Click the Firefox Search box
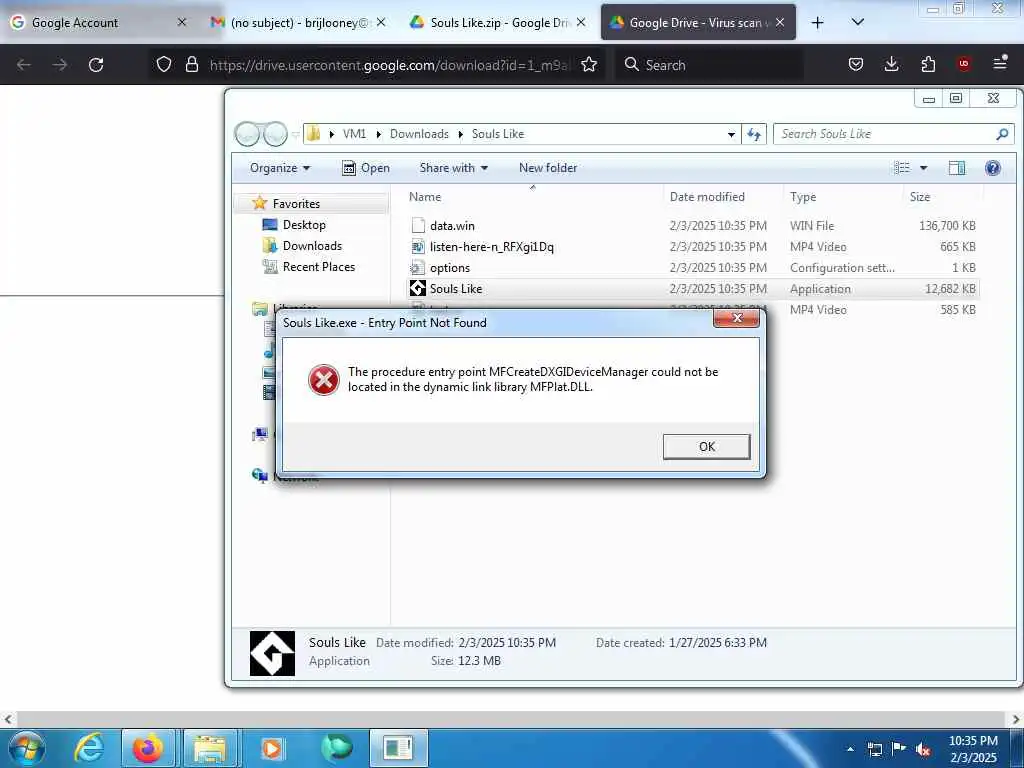The height and width of the screenshot is (768, 1024). [709, 65]
